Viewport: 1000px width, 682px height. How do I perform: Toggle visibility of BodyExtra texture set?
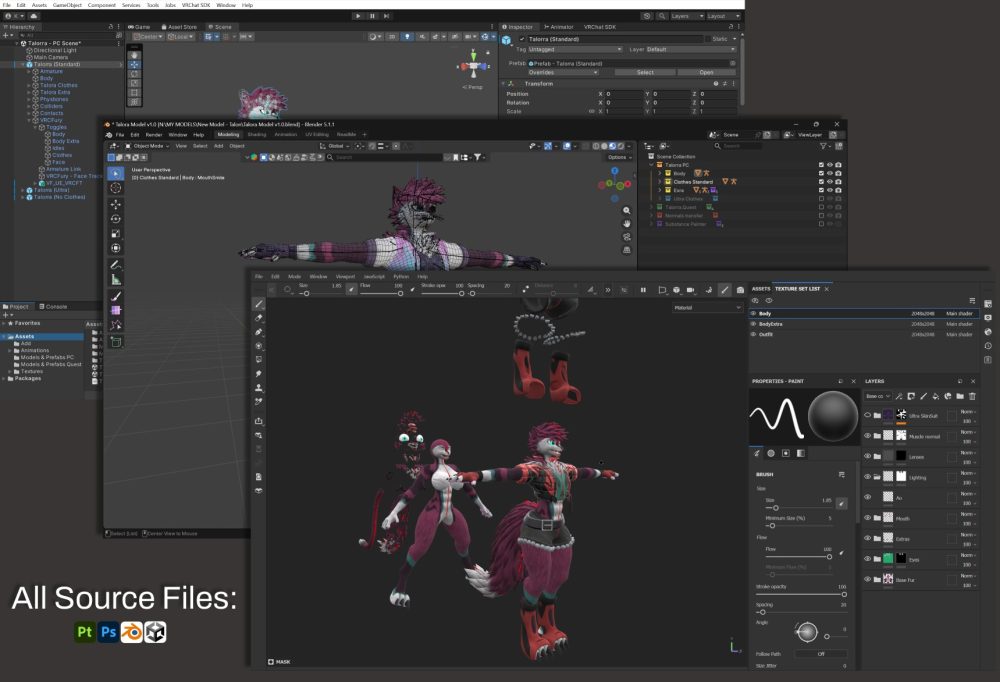point(753,324)
